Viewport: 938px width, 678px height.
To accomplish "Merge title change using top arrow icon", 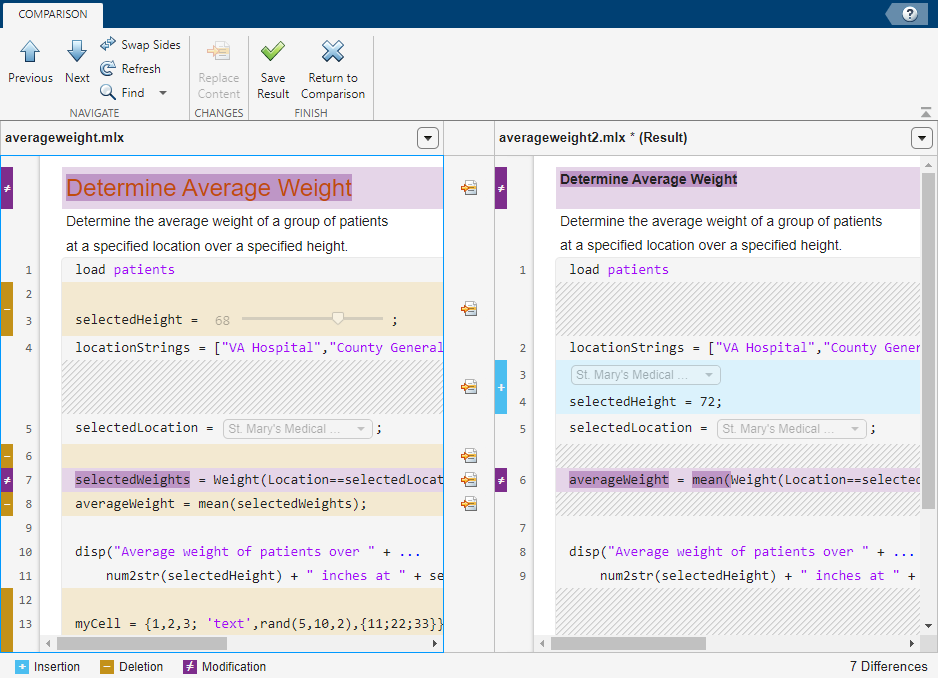I will pos(468,188).
